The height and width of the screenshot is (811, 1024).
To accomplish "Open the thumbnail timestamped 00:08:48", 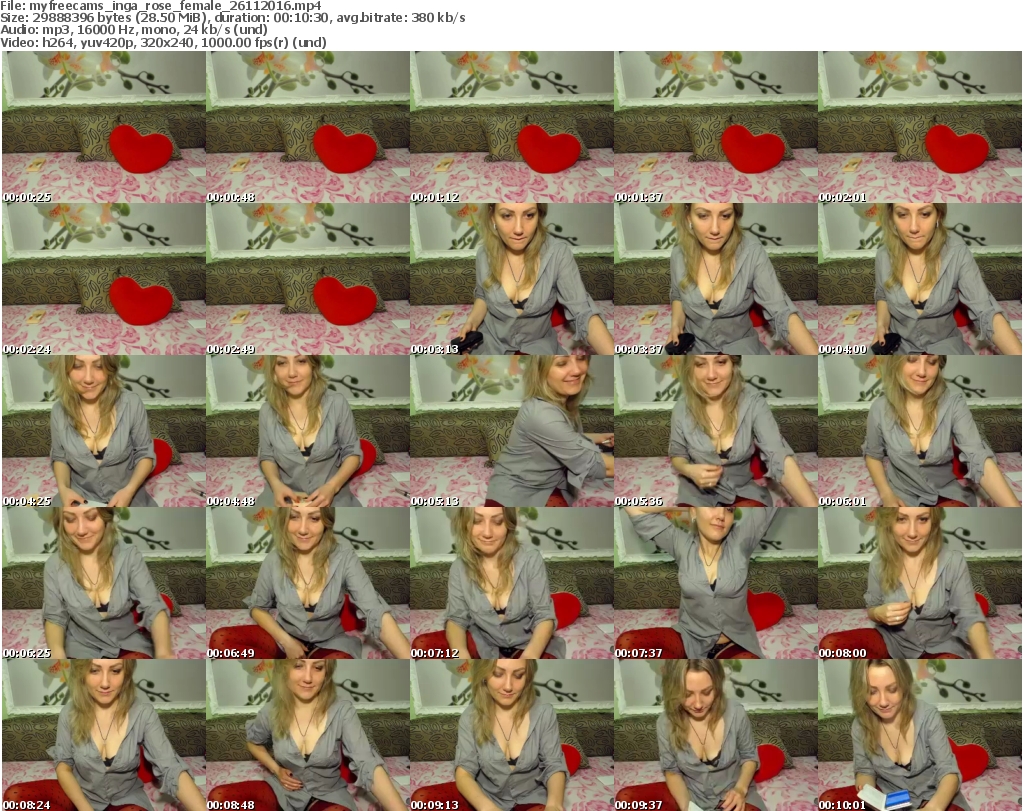I will point(307,735).
